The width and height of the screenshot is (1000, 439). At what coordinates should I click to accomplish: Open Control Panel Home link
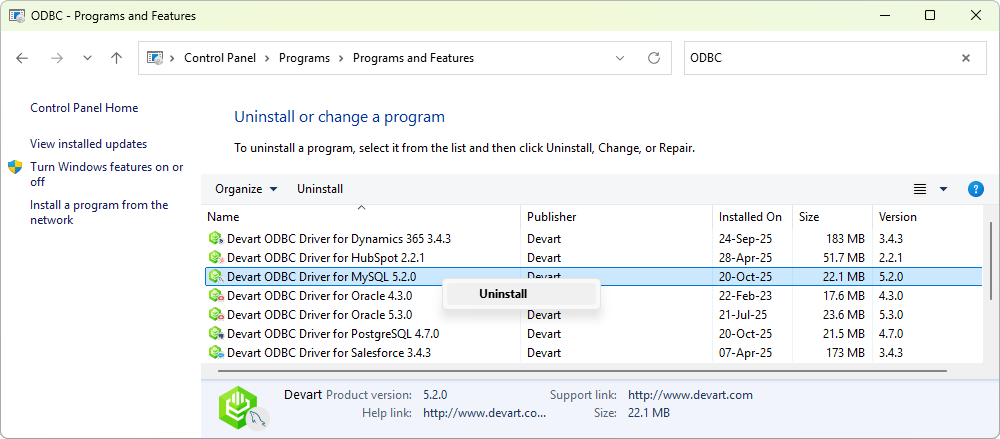(84, 108)
